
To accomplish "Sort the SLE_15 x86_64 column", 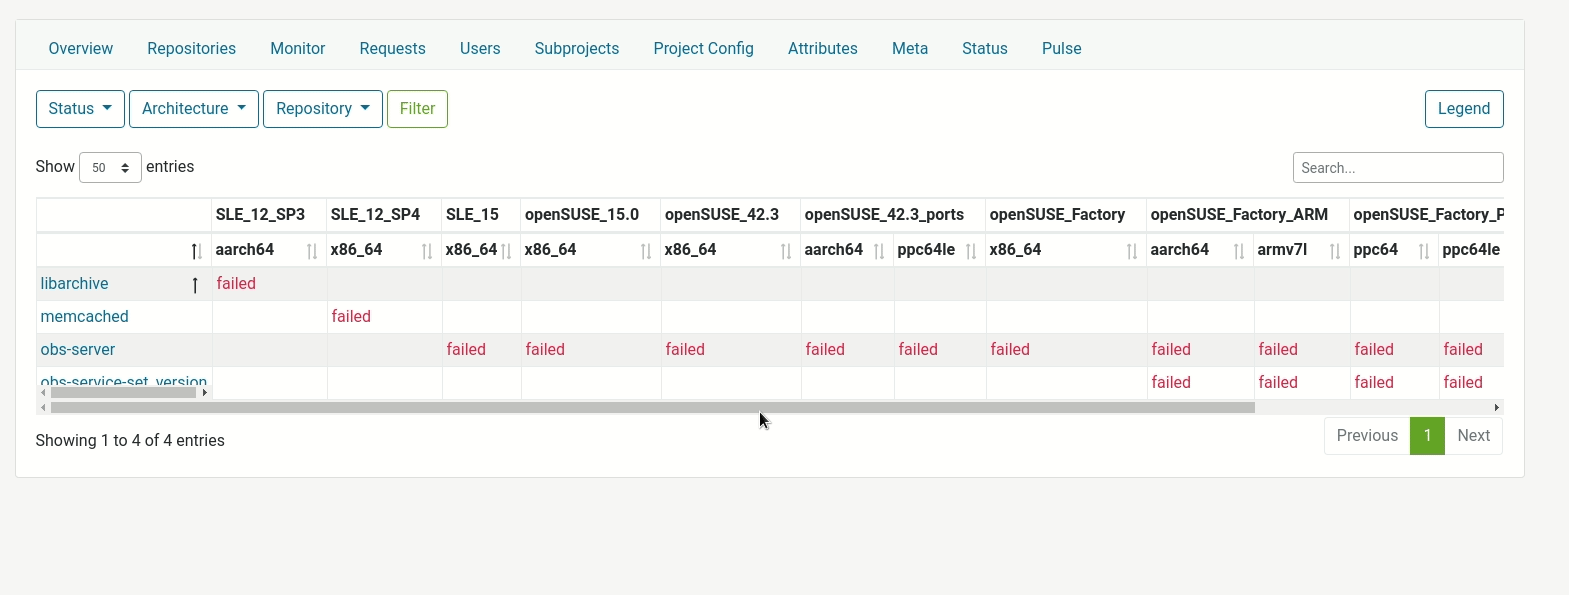I will tap(506, 251).
